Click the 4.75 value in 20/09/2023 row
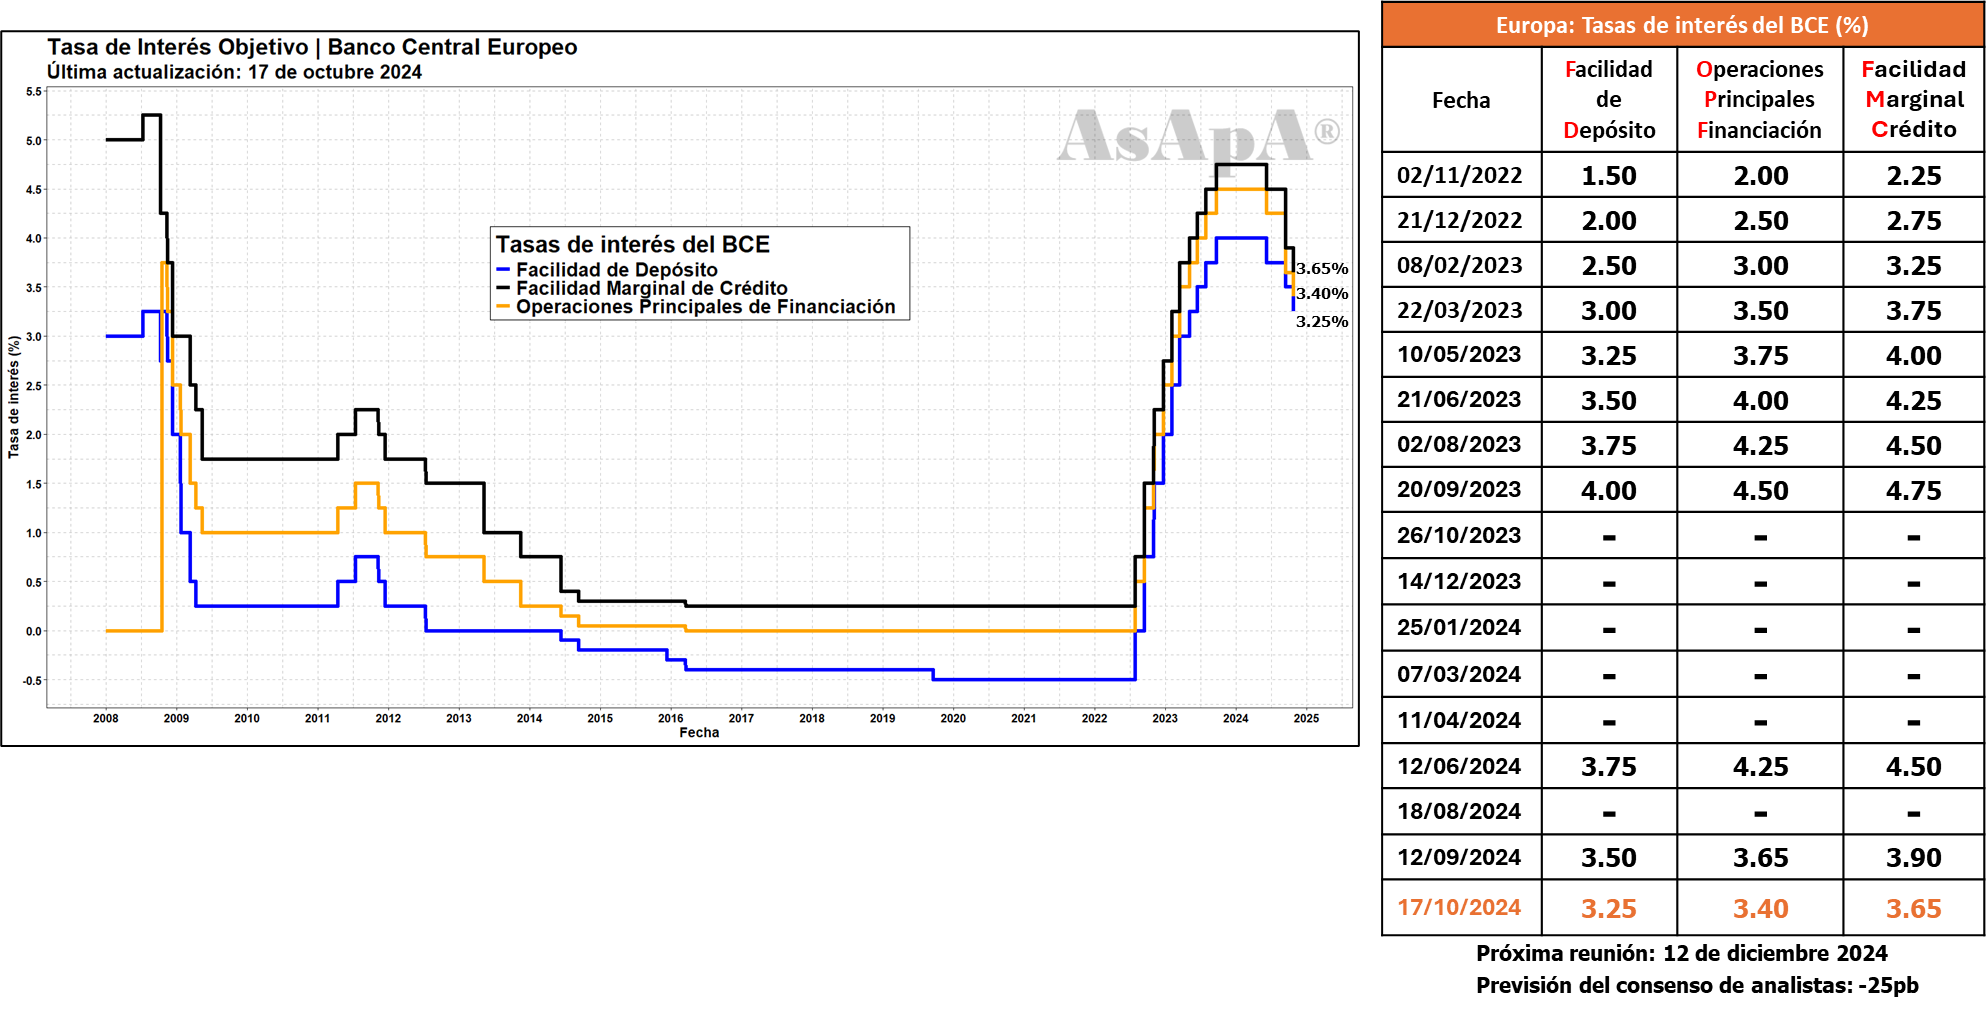Image resolution: width=1987 pixels, height=1010 pixels. pos(1914,491)
